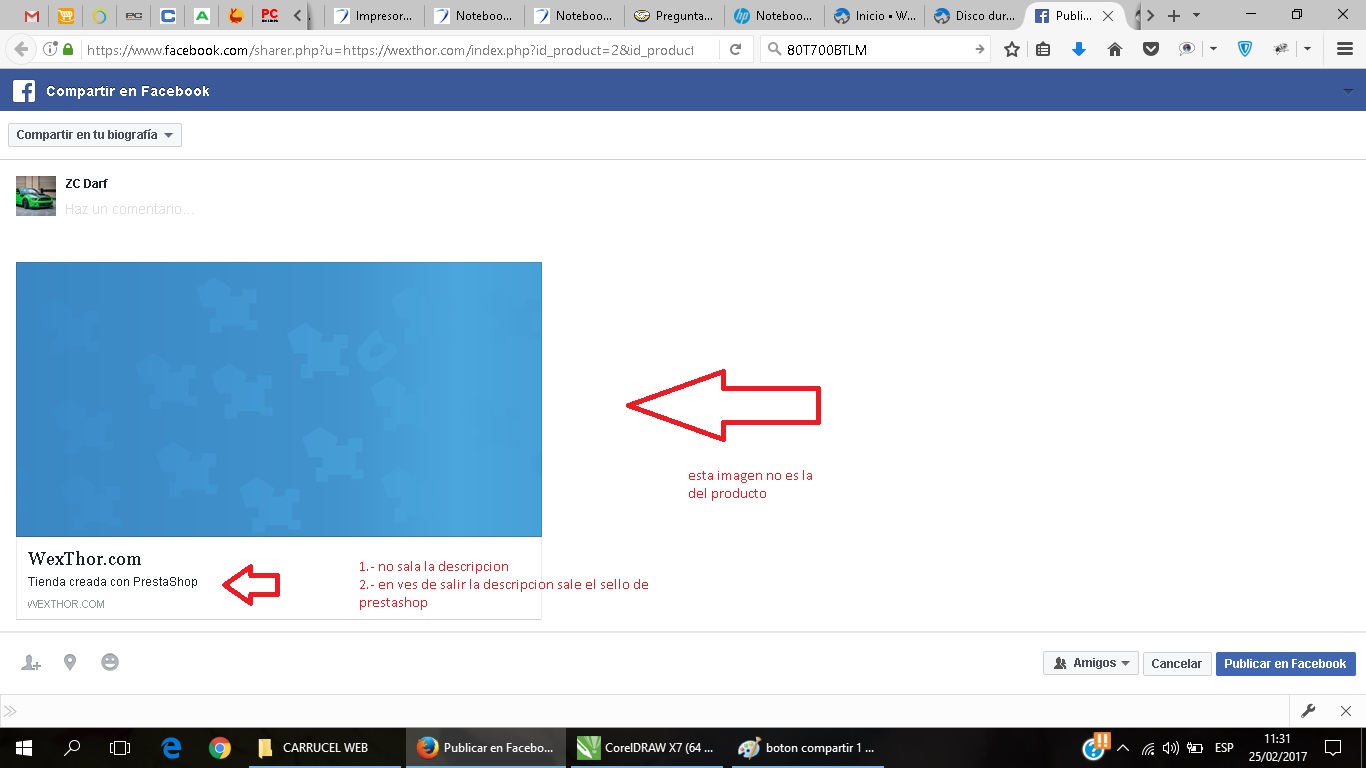Expand the list all tabs dropdown
Viewport: 1366px width, 768px height.
(1196, 16)
